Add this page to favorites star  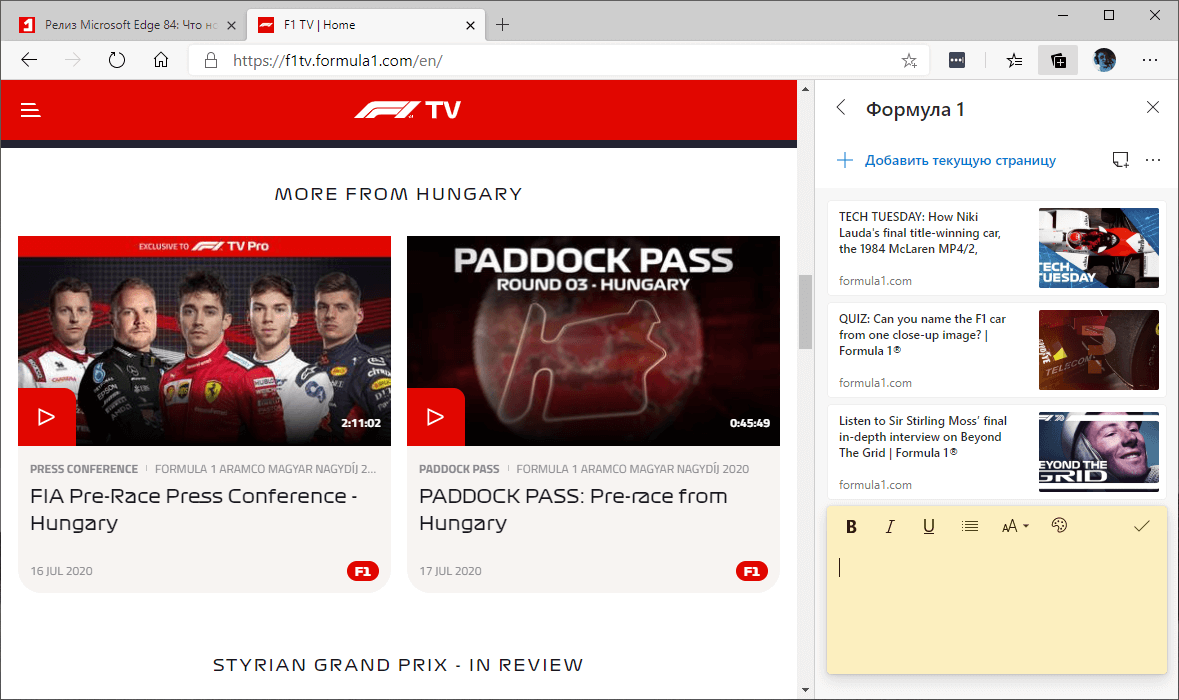coord(909,61)
